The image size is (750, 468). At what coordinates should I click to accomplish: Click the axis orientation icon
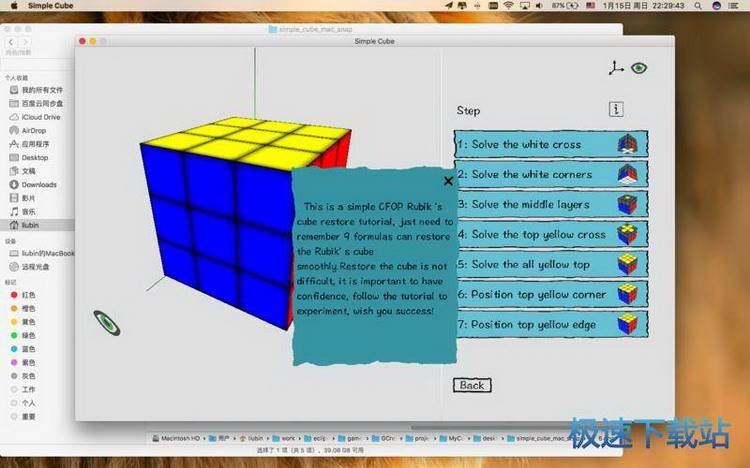615,68
